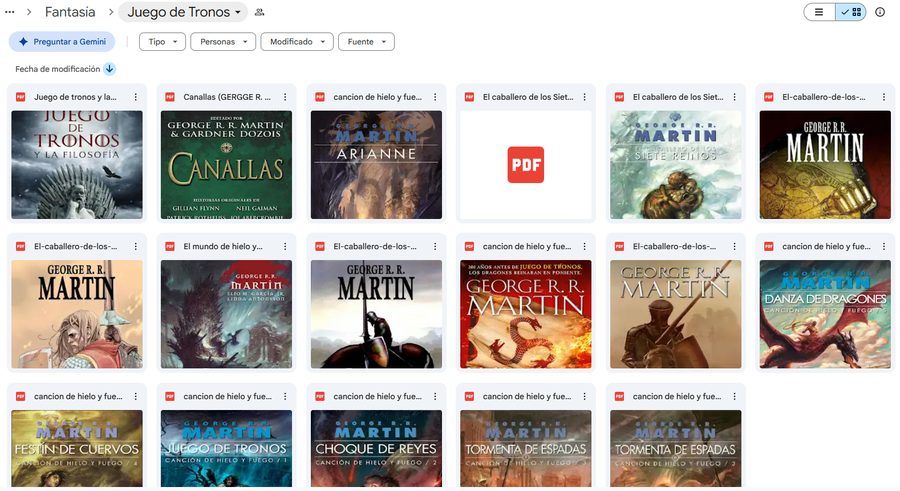Select the Festín de Cuervos cover thumbnail
Viewport: 900px width, 491px height.
coord(77,449)
